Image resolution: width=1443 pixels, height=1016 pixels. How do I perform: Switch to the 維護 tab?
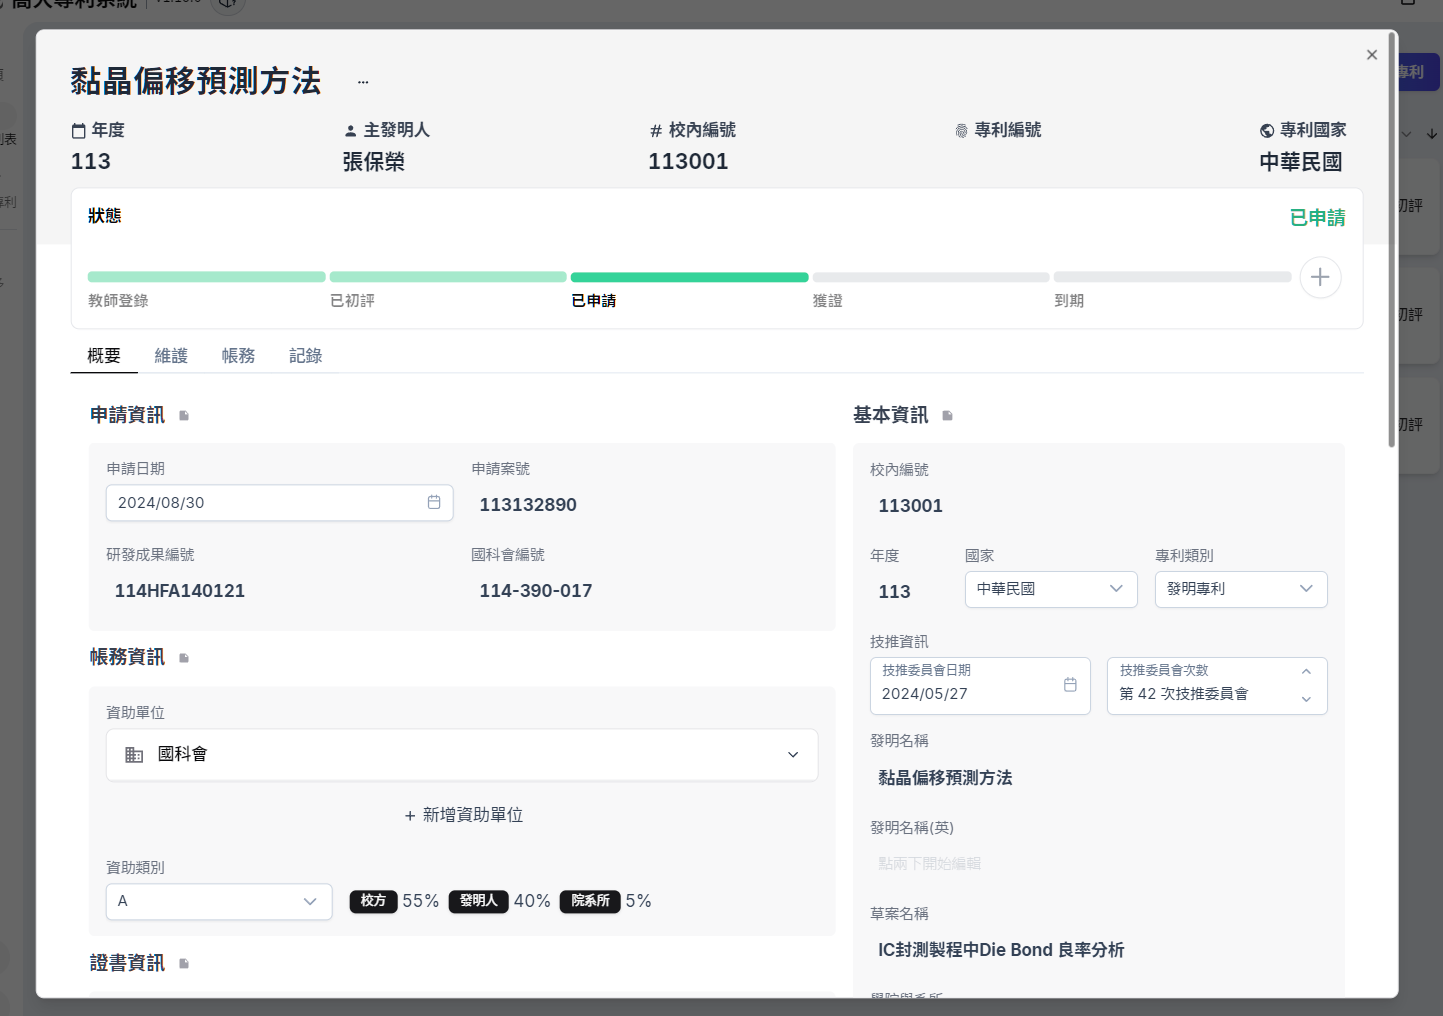tap(170, 355)
